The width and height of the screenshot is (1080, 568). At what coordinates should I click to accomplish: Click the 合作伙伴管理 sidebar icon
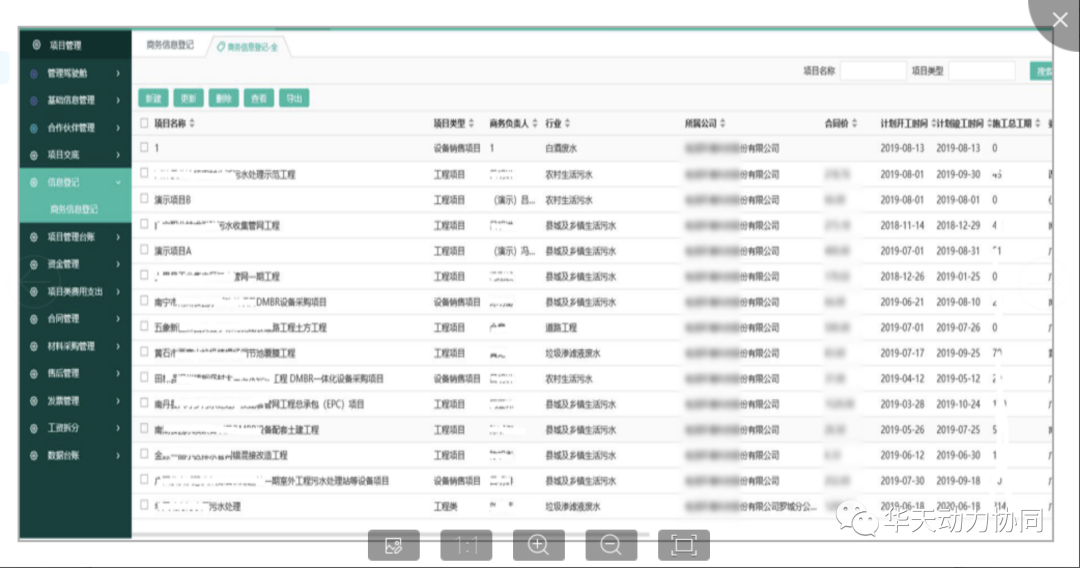[34, 128]
